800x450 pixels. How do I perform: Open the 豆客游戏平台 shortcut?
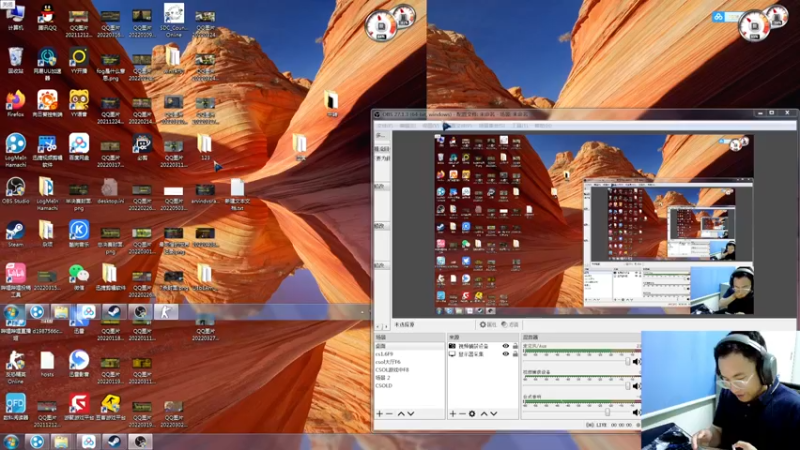point(110,407)
